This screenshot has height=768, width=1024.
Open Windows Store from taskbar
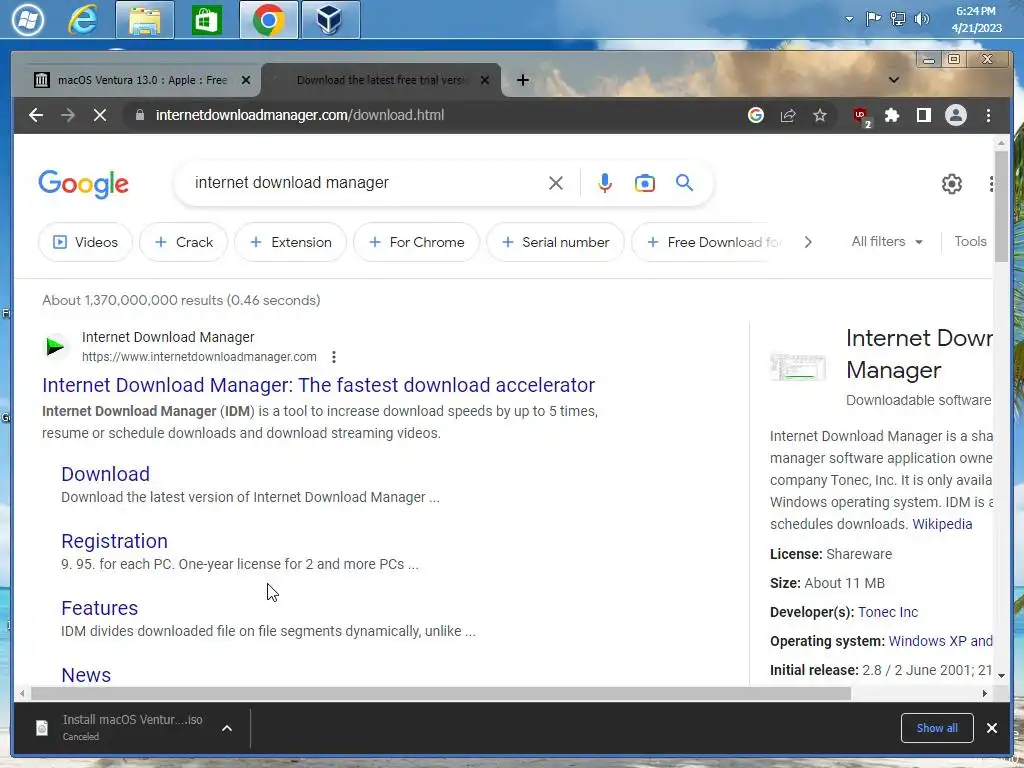[x=206, y=20]
